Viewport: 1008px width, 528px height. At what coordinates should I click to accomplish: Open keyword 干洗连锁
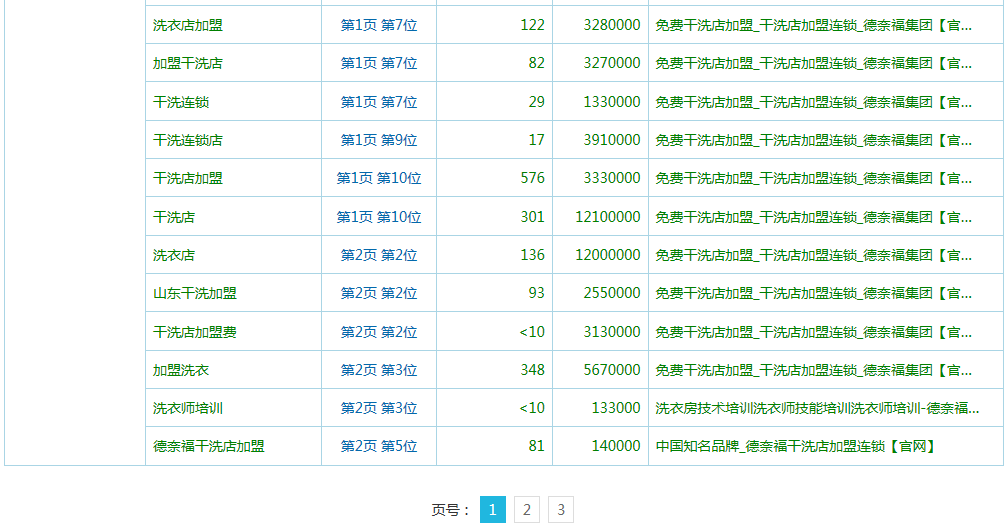[x=181, y=102]
